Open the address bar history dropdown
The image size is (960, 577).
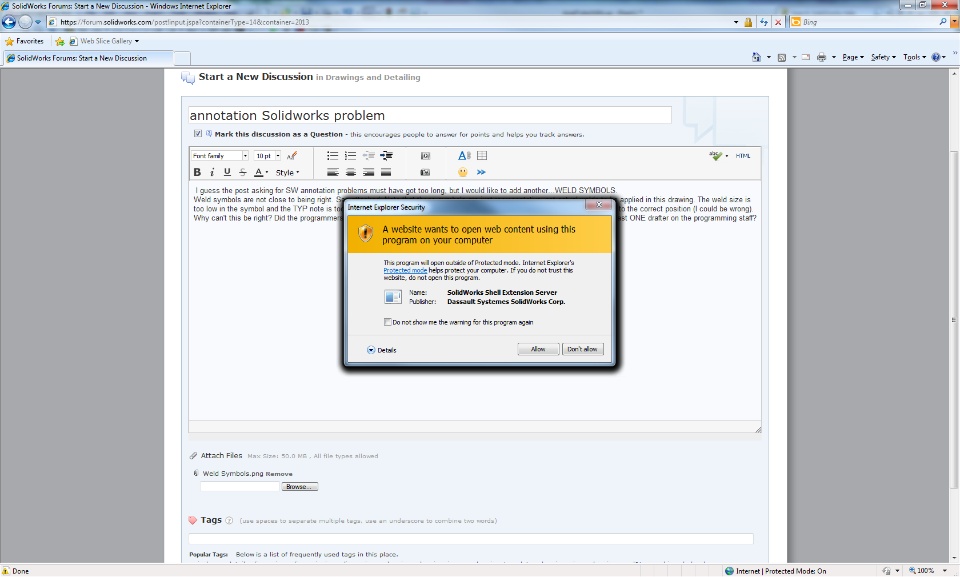click(736, 22)
